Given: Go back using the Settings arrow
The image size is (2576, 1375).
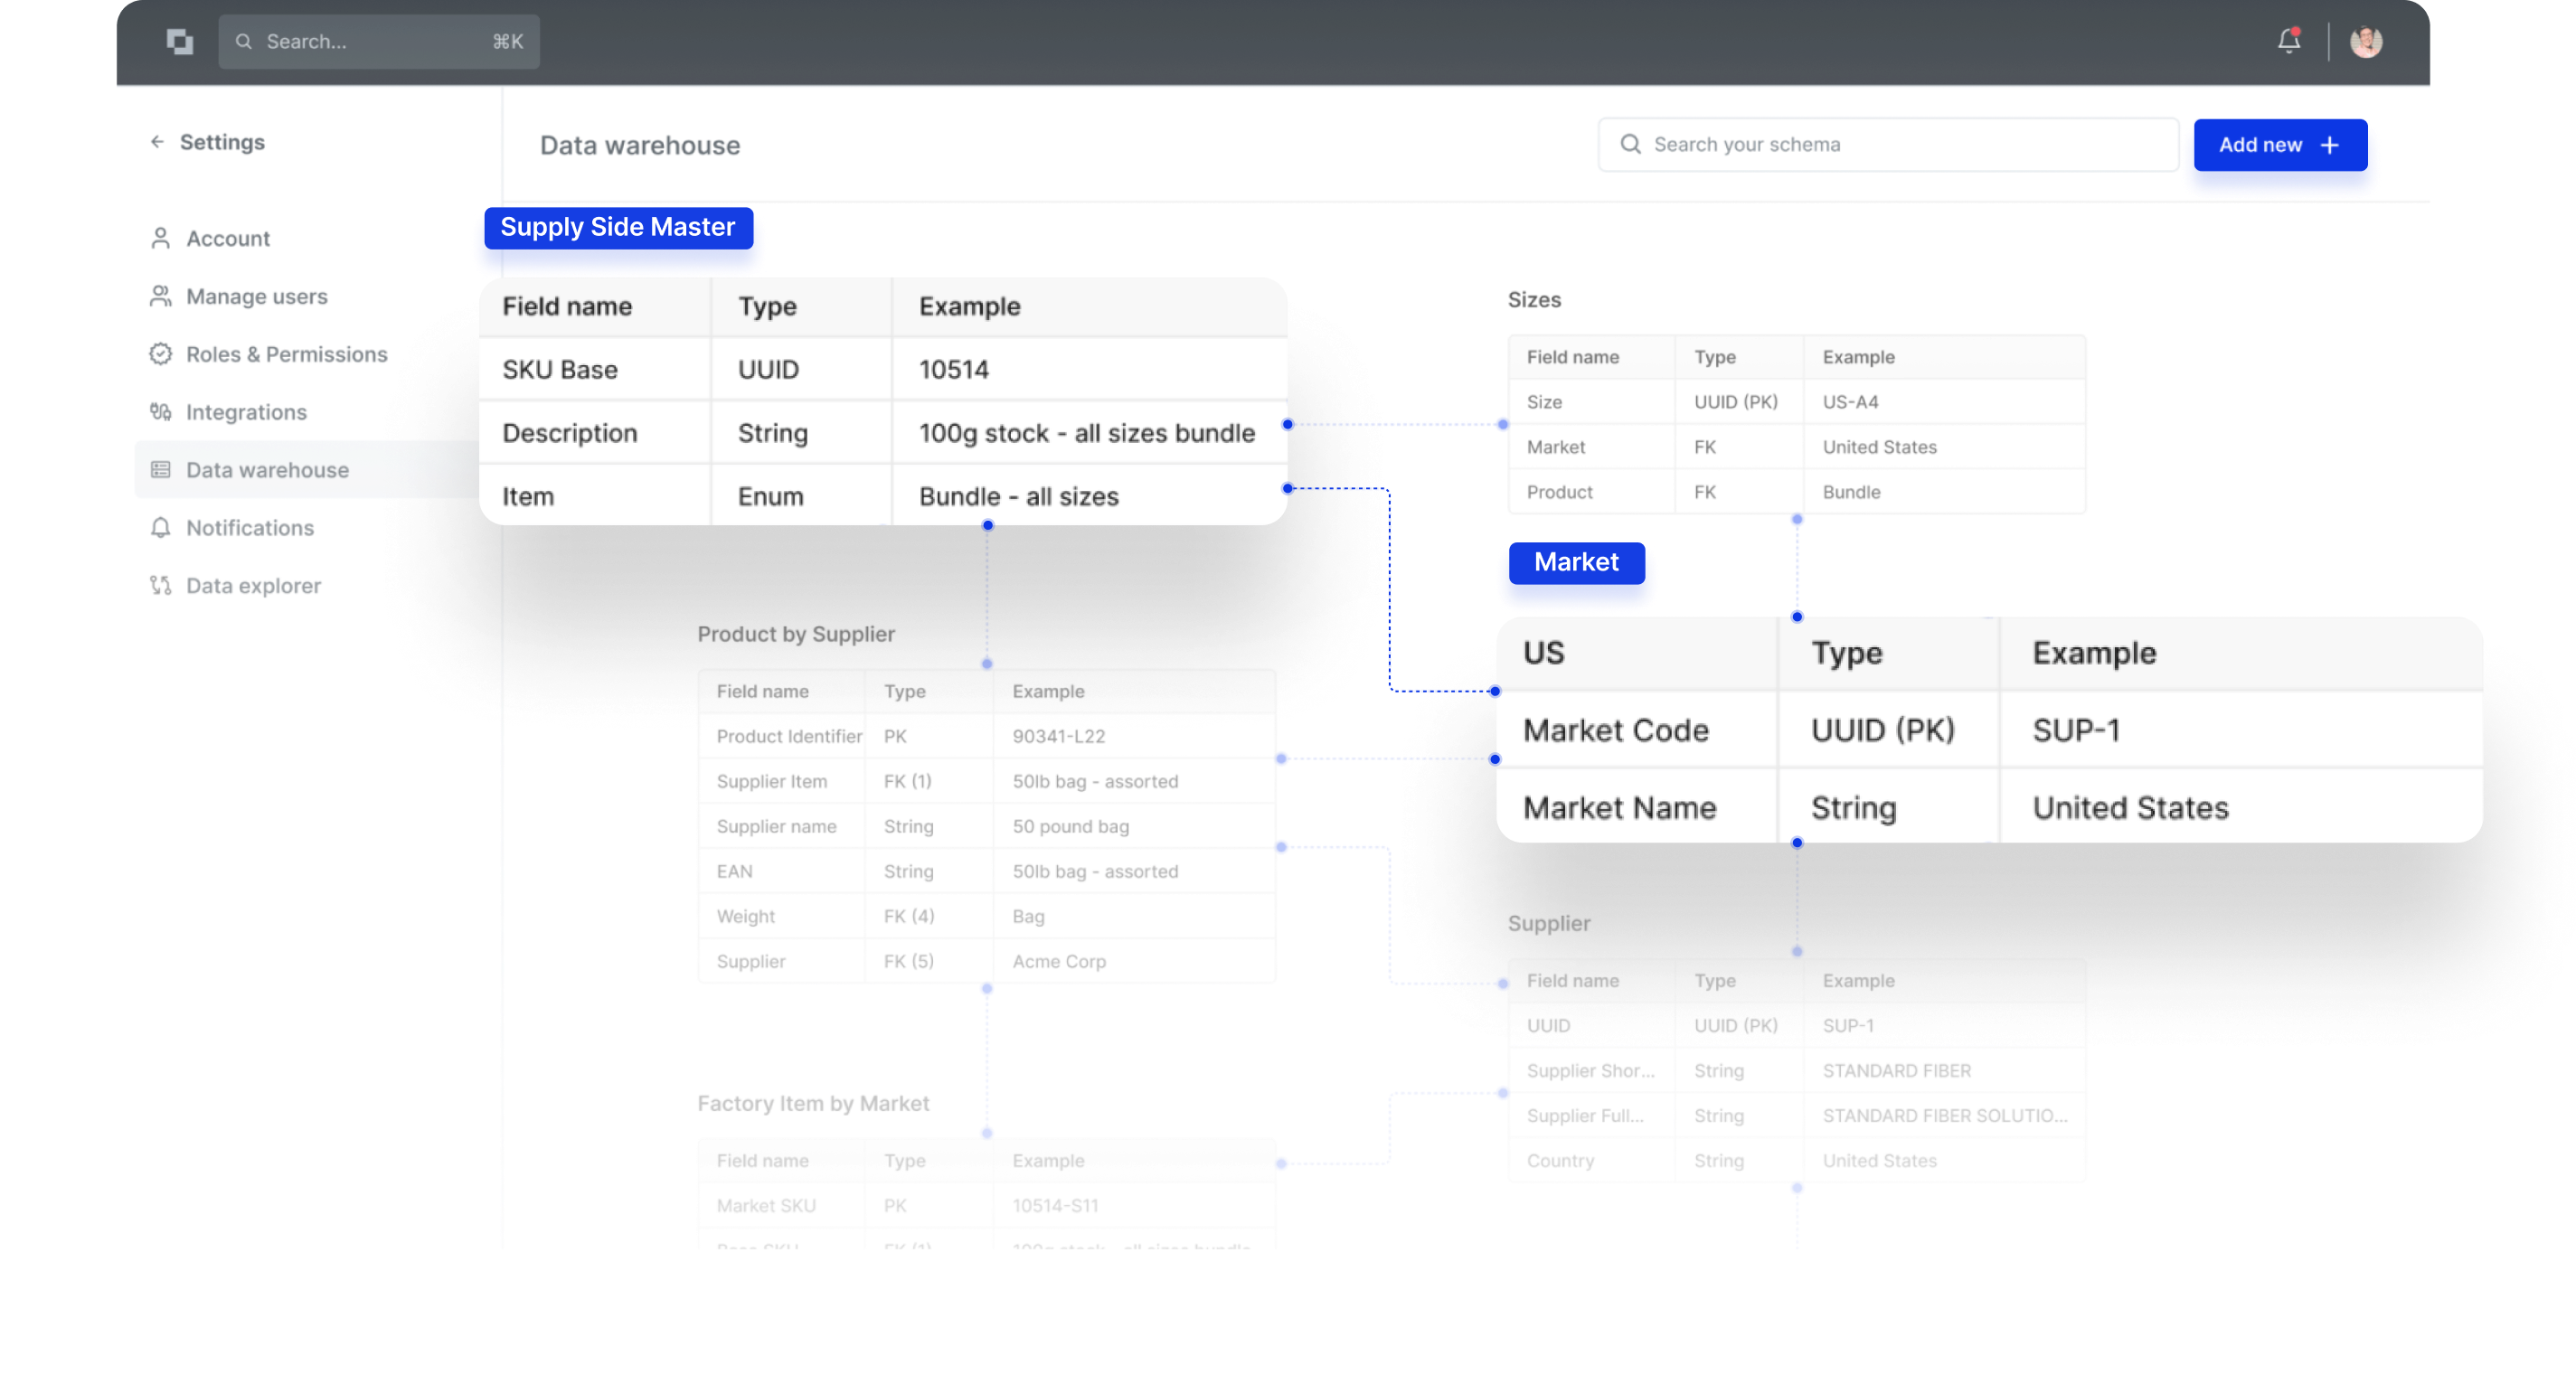Looking at the screenshot, I should (x=157, y=142).
